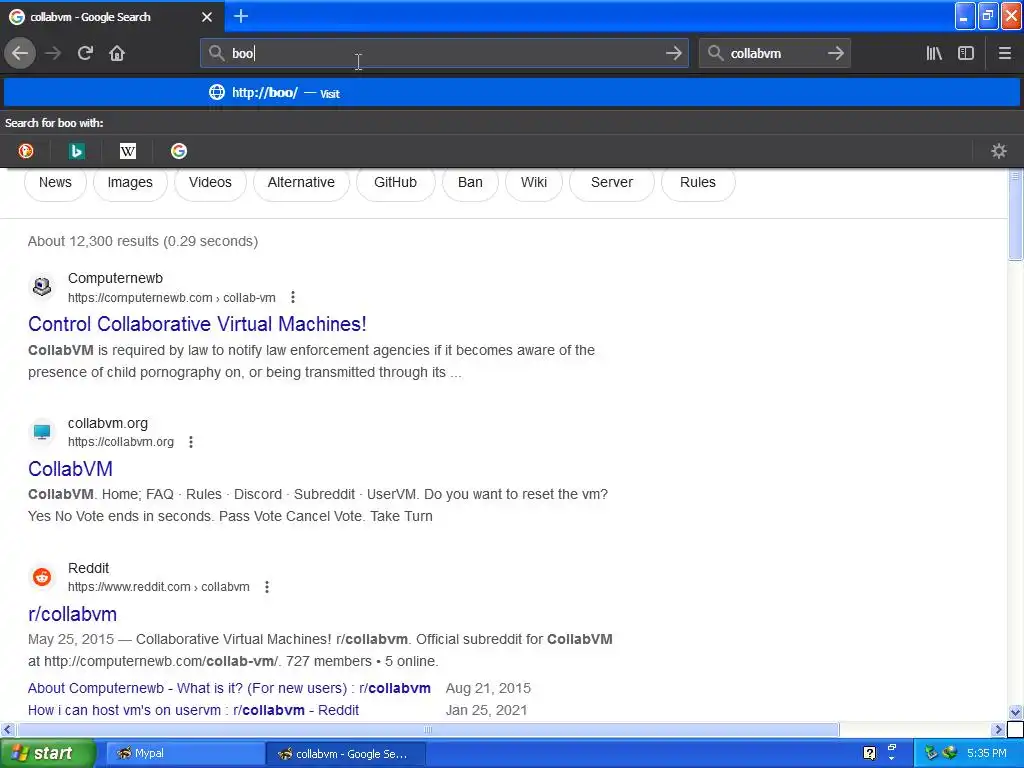
Task: Open more options for Computernewb result
Action: (293, 298)
